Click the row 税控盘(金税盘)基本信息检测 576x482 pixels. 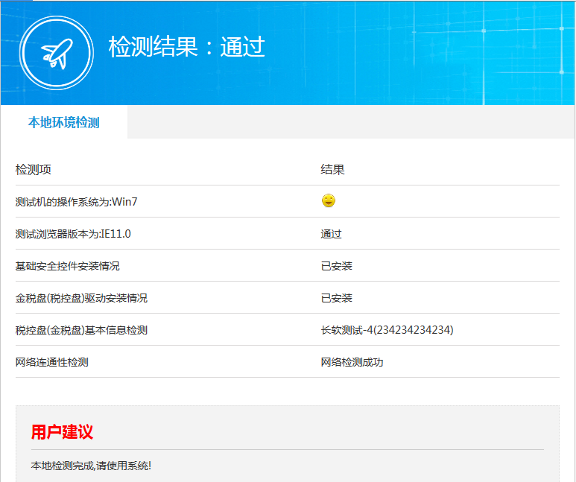(x=288, y=330)
